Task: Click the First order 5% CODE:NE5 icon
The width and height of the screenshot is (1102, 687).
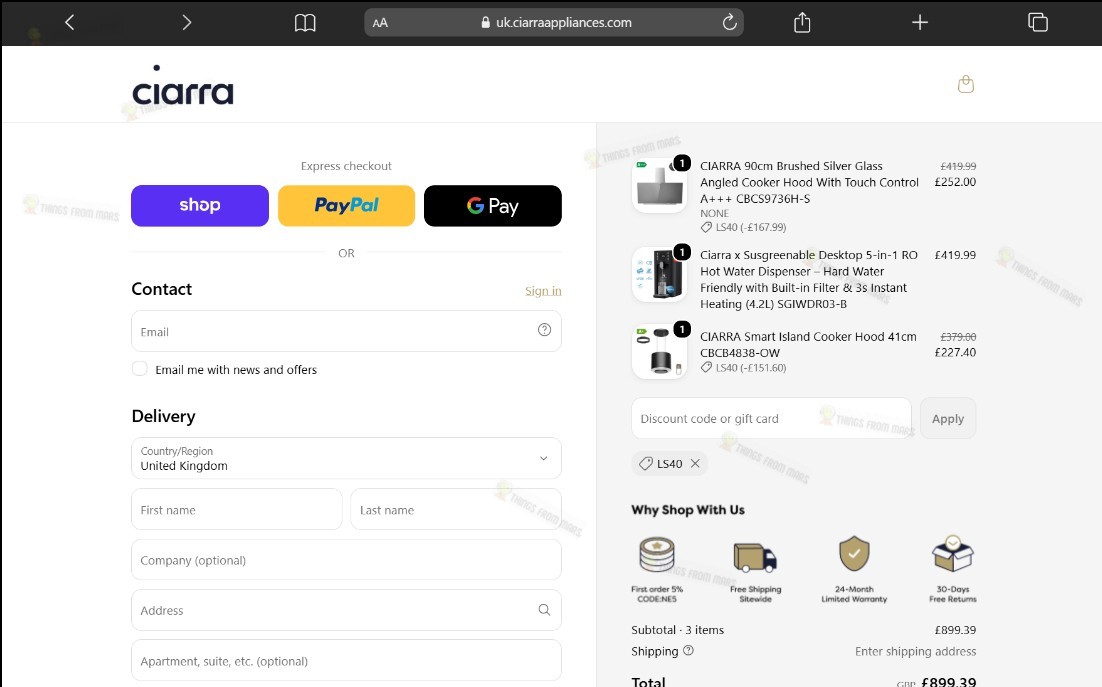Action: pyautogui.click(x=657, y=555)
